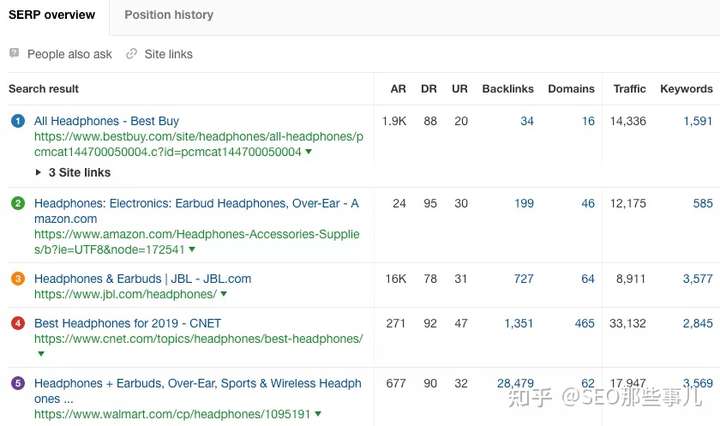Select the SERP overview tab
This screenshot has width=720, height=426.
click(52, 15)
